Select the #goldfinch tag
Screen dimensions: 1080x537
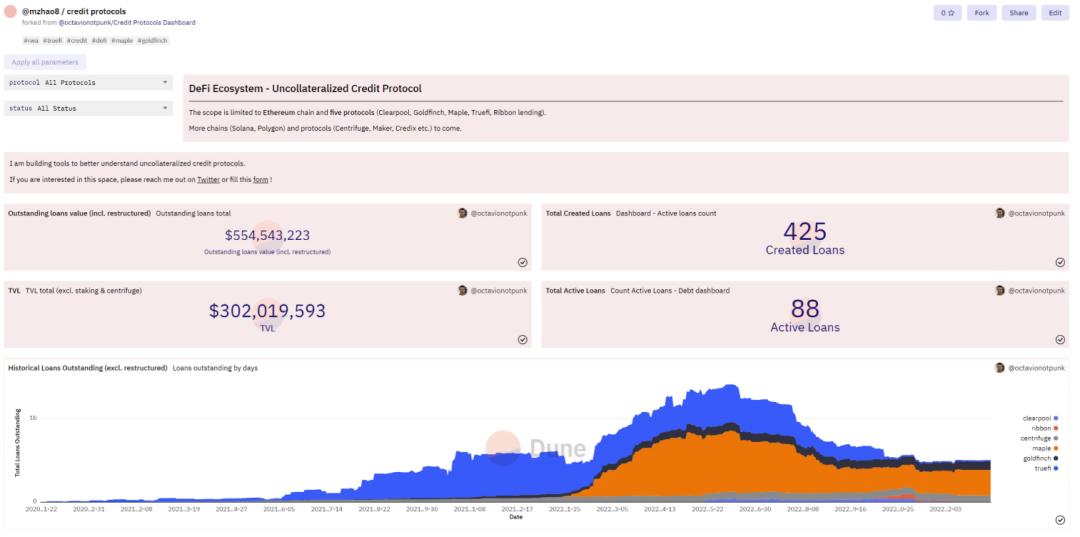pyautogui.click(x=153, y=40)
